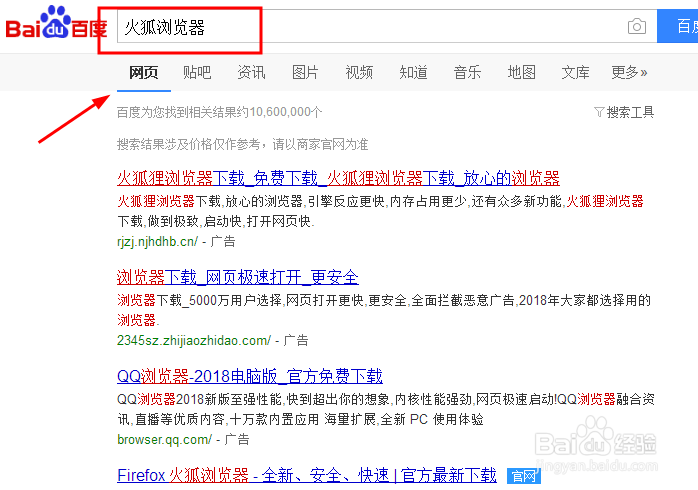Click the blue Baidu search button
This screenshot has width=698, height=490.
pos(678,27)
